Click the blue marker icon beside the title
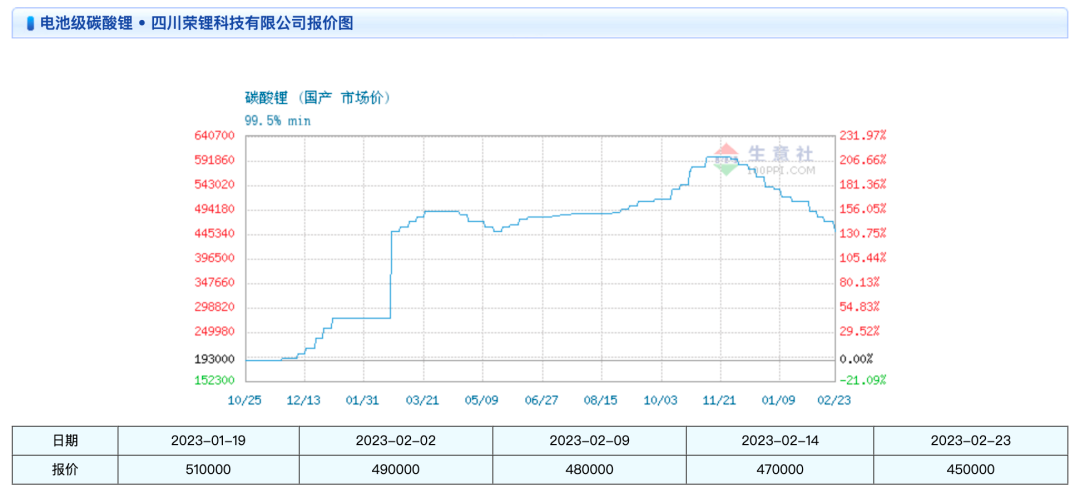 click(x=30, y=23)
